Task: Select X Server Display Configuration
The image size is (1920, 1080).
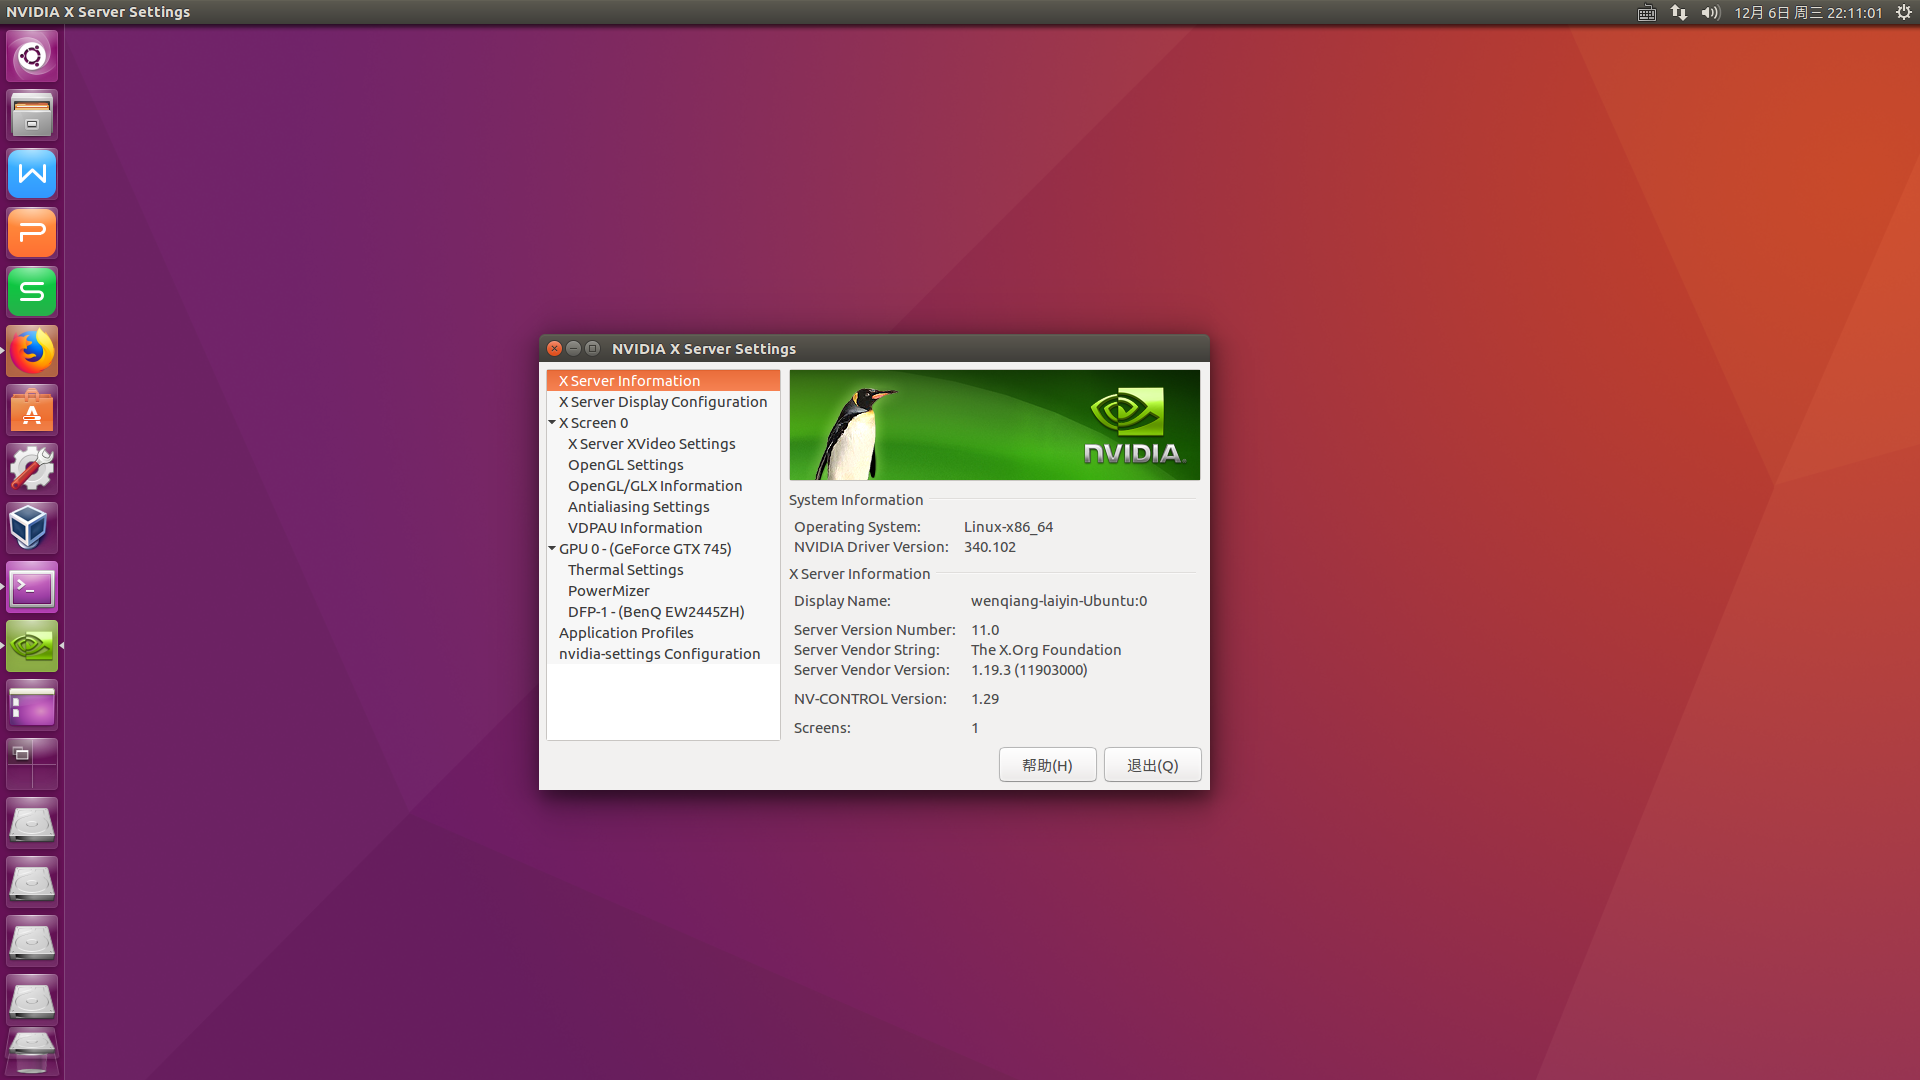Action: [x=663, y=402]
